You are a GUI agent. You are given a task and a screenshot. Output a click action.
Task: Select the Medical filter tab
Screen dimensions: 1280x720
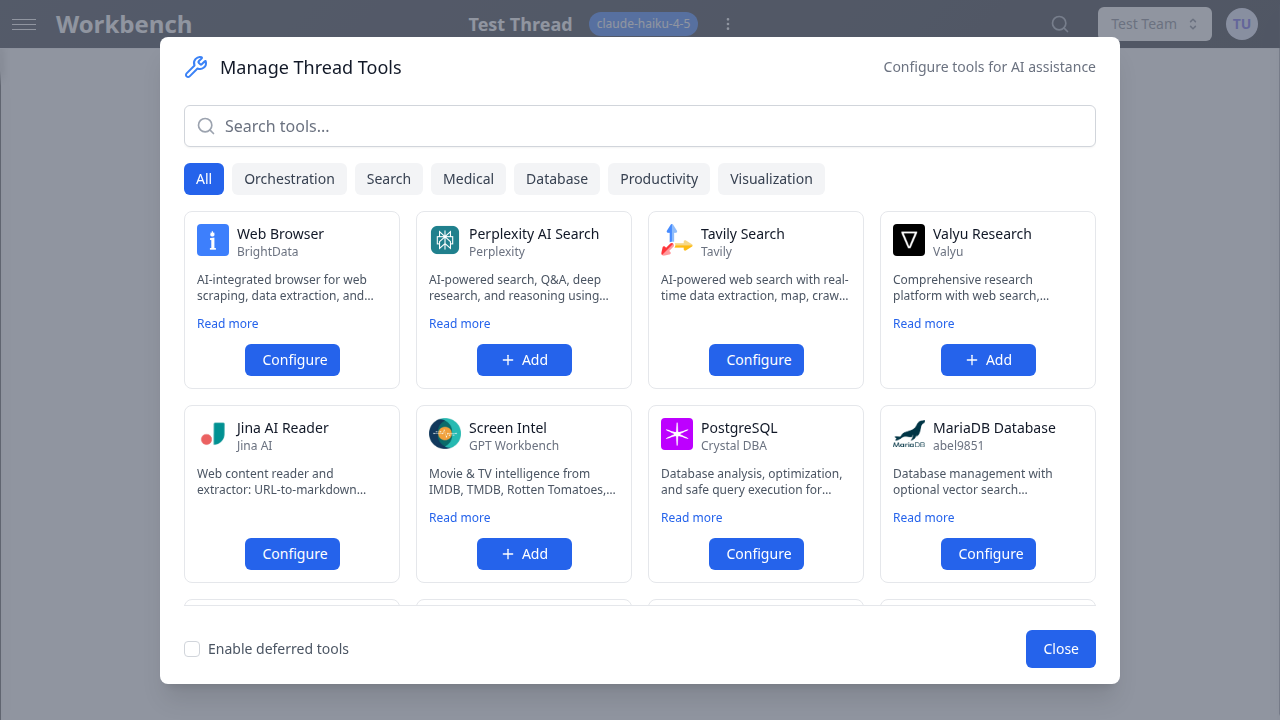[468, 178]
